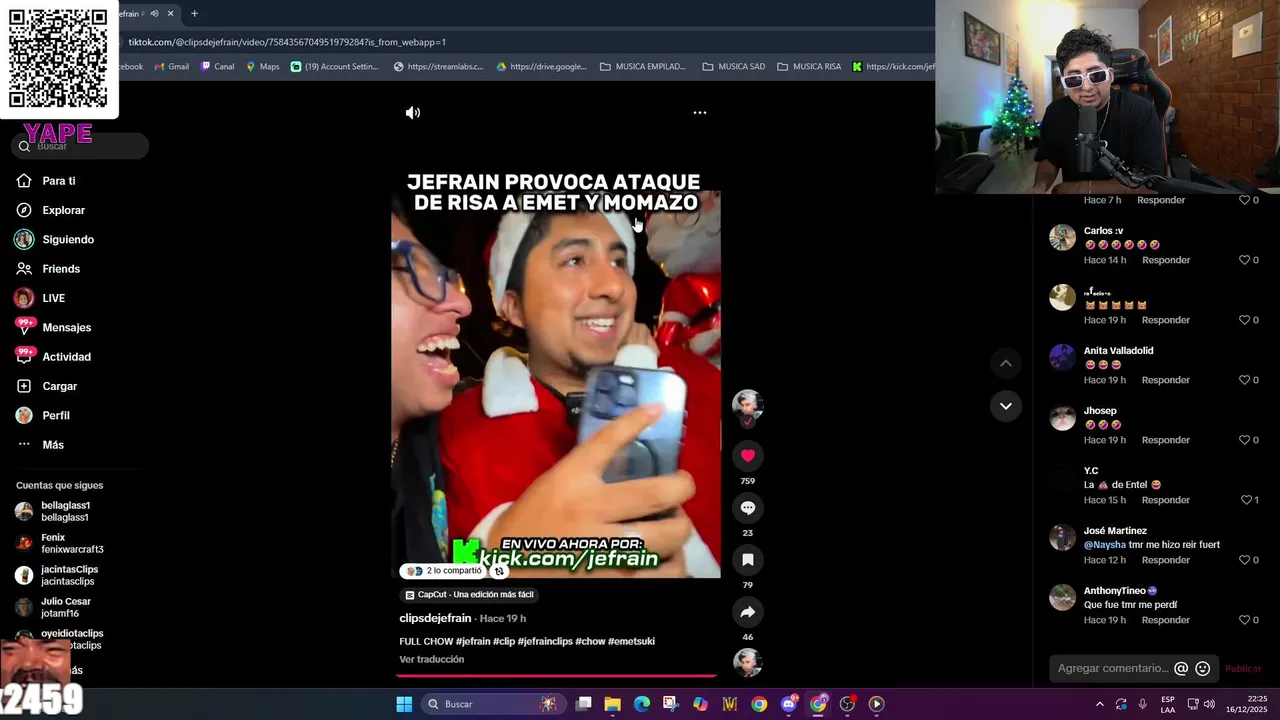Open Siguiendo in sidebar
1280x720 pixels.
(x=67, y=240)
